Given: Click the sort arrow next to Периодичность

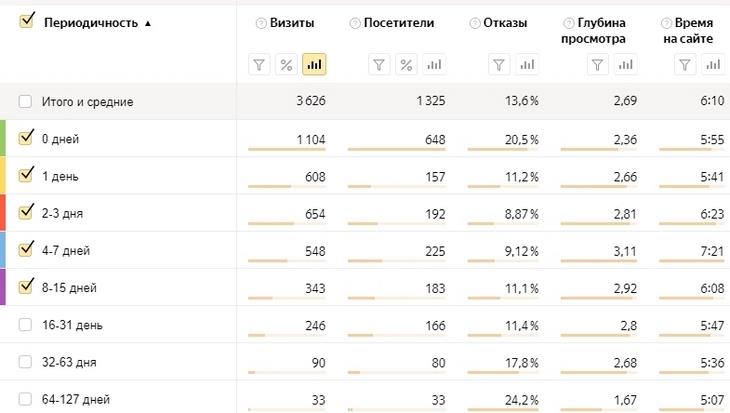Looking at the screenshot, I should [149, 23].
